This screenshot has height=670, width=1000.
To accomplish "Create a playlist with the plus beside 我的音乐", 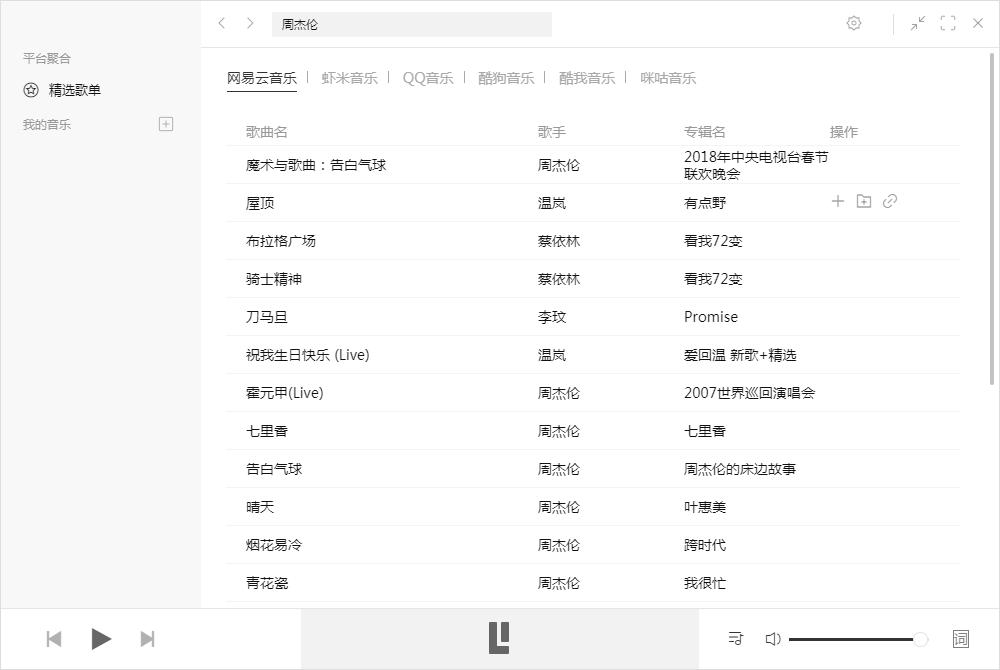I will [165, 123].
